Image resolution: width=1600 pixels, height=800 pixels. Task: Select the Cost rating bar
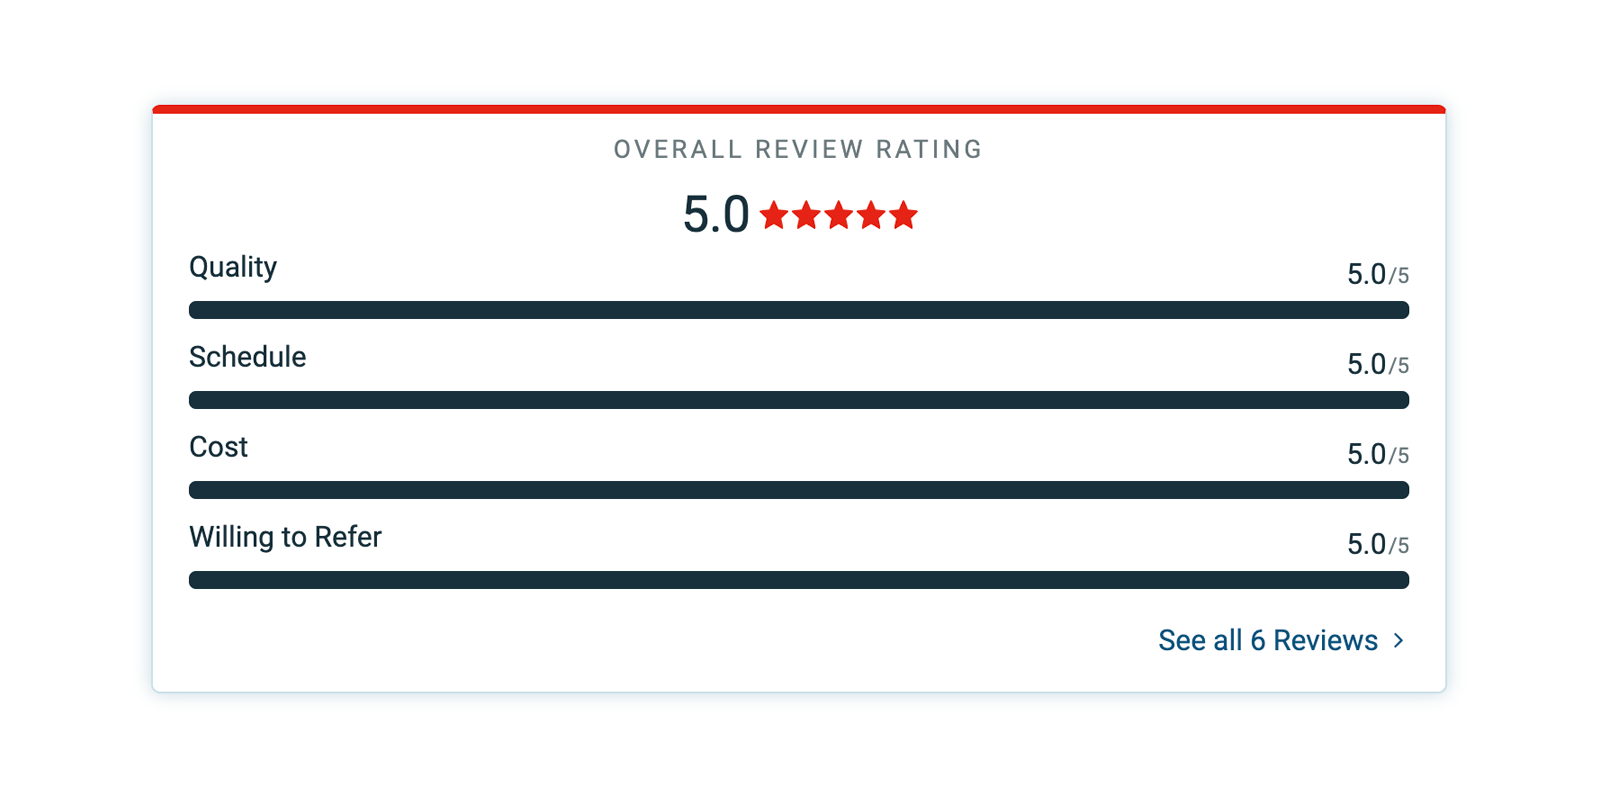pyautogui.click(x=798, y=490)
